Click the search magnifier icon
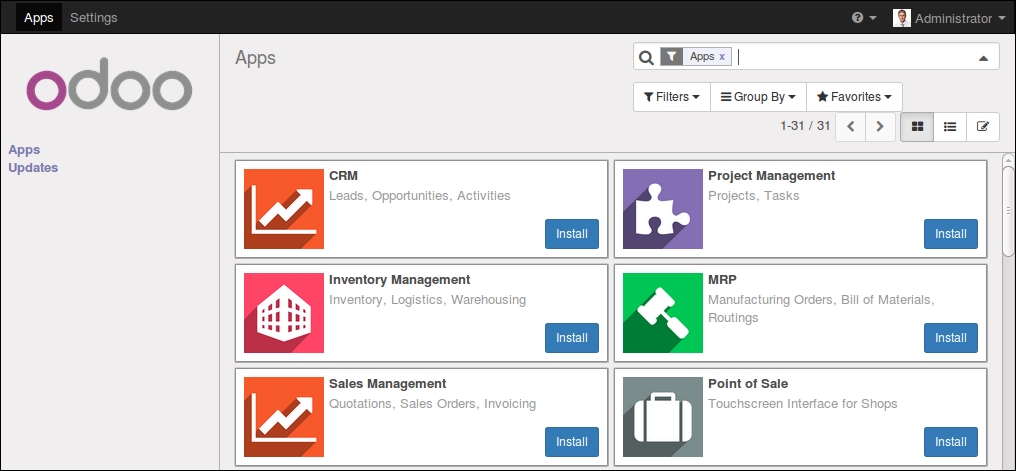 [x=646, y=58]
